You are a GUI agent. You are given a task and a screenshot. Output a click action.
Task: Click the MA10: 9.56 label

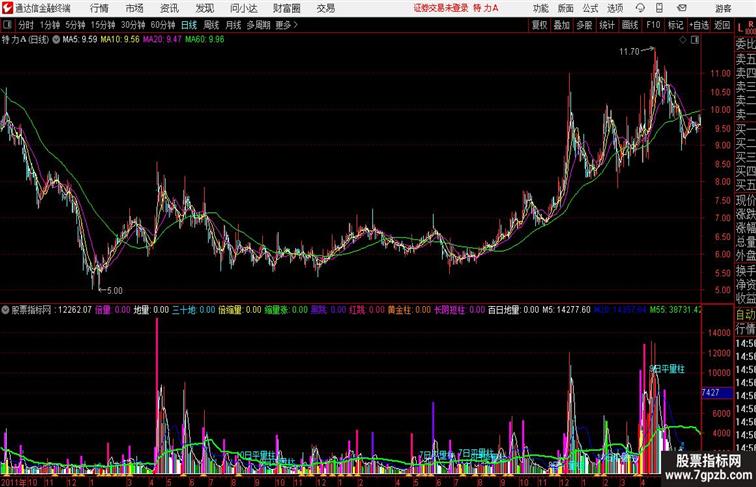click(x=120, y=40)
